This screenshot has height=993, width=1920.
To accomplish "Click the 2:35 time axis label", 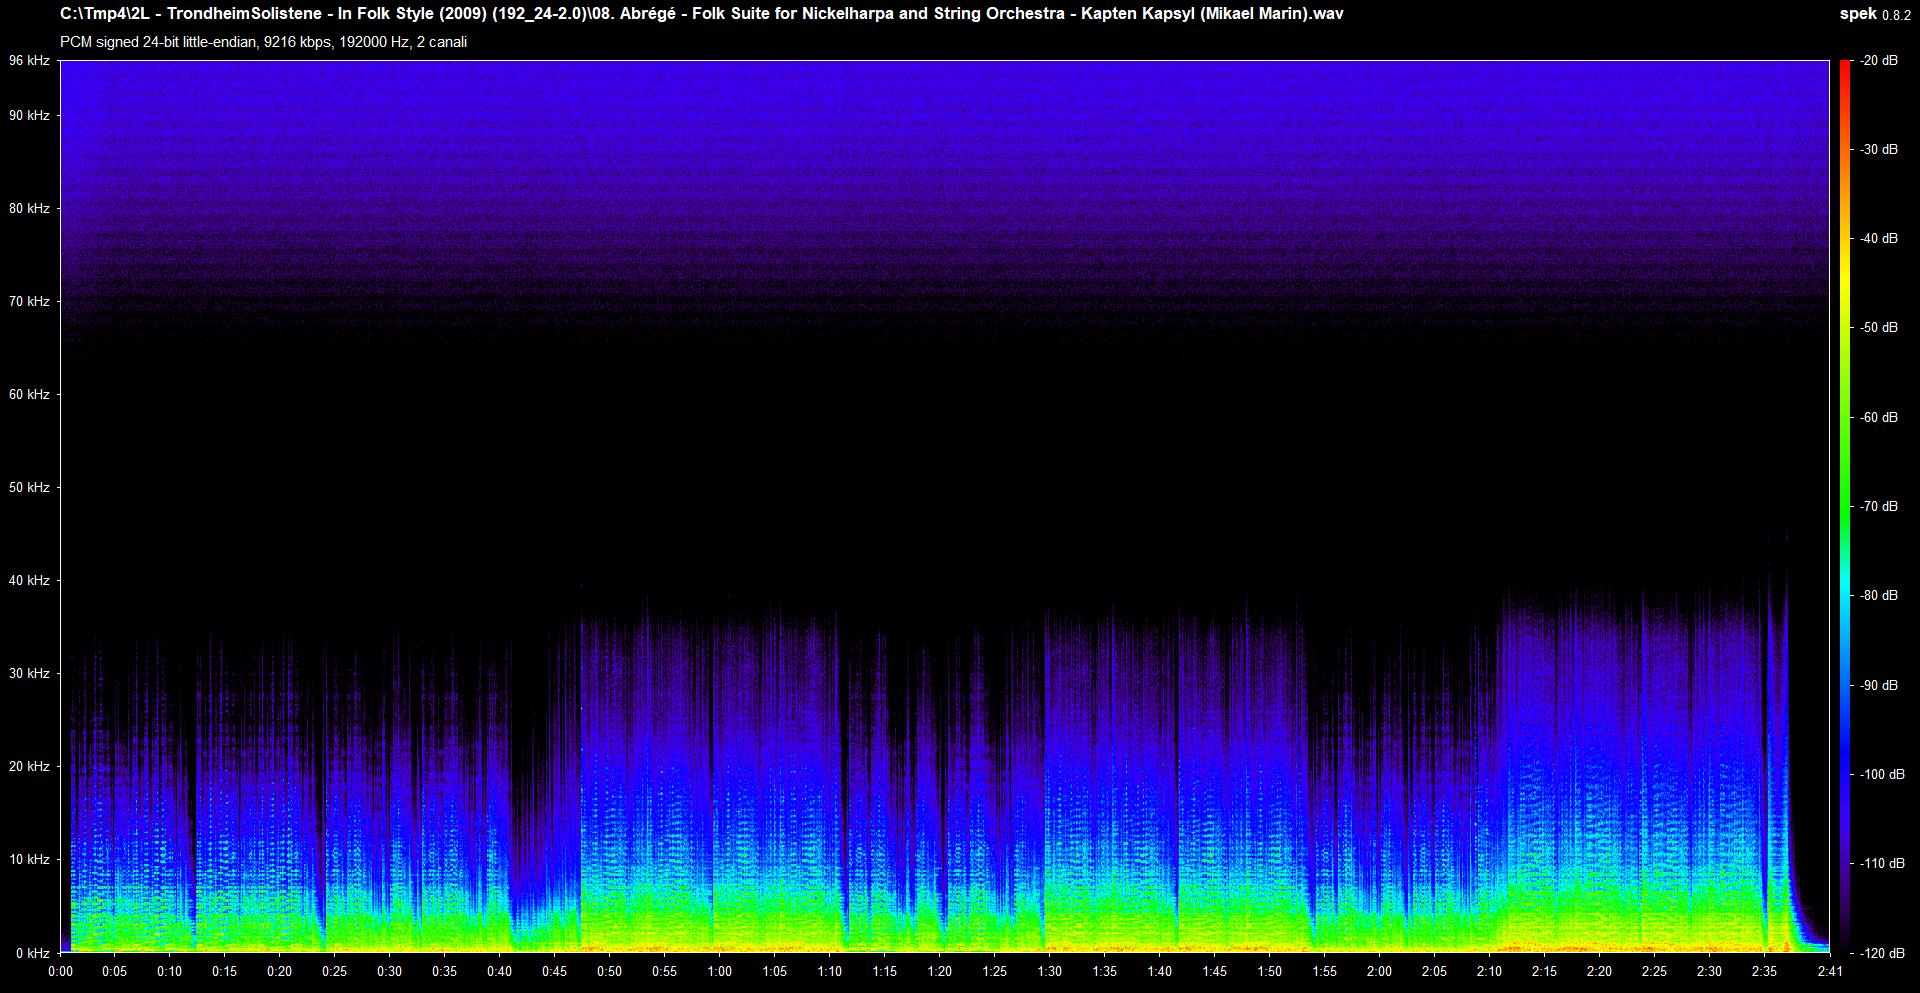I will pyautogui.click(x=1764, y=972).
